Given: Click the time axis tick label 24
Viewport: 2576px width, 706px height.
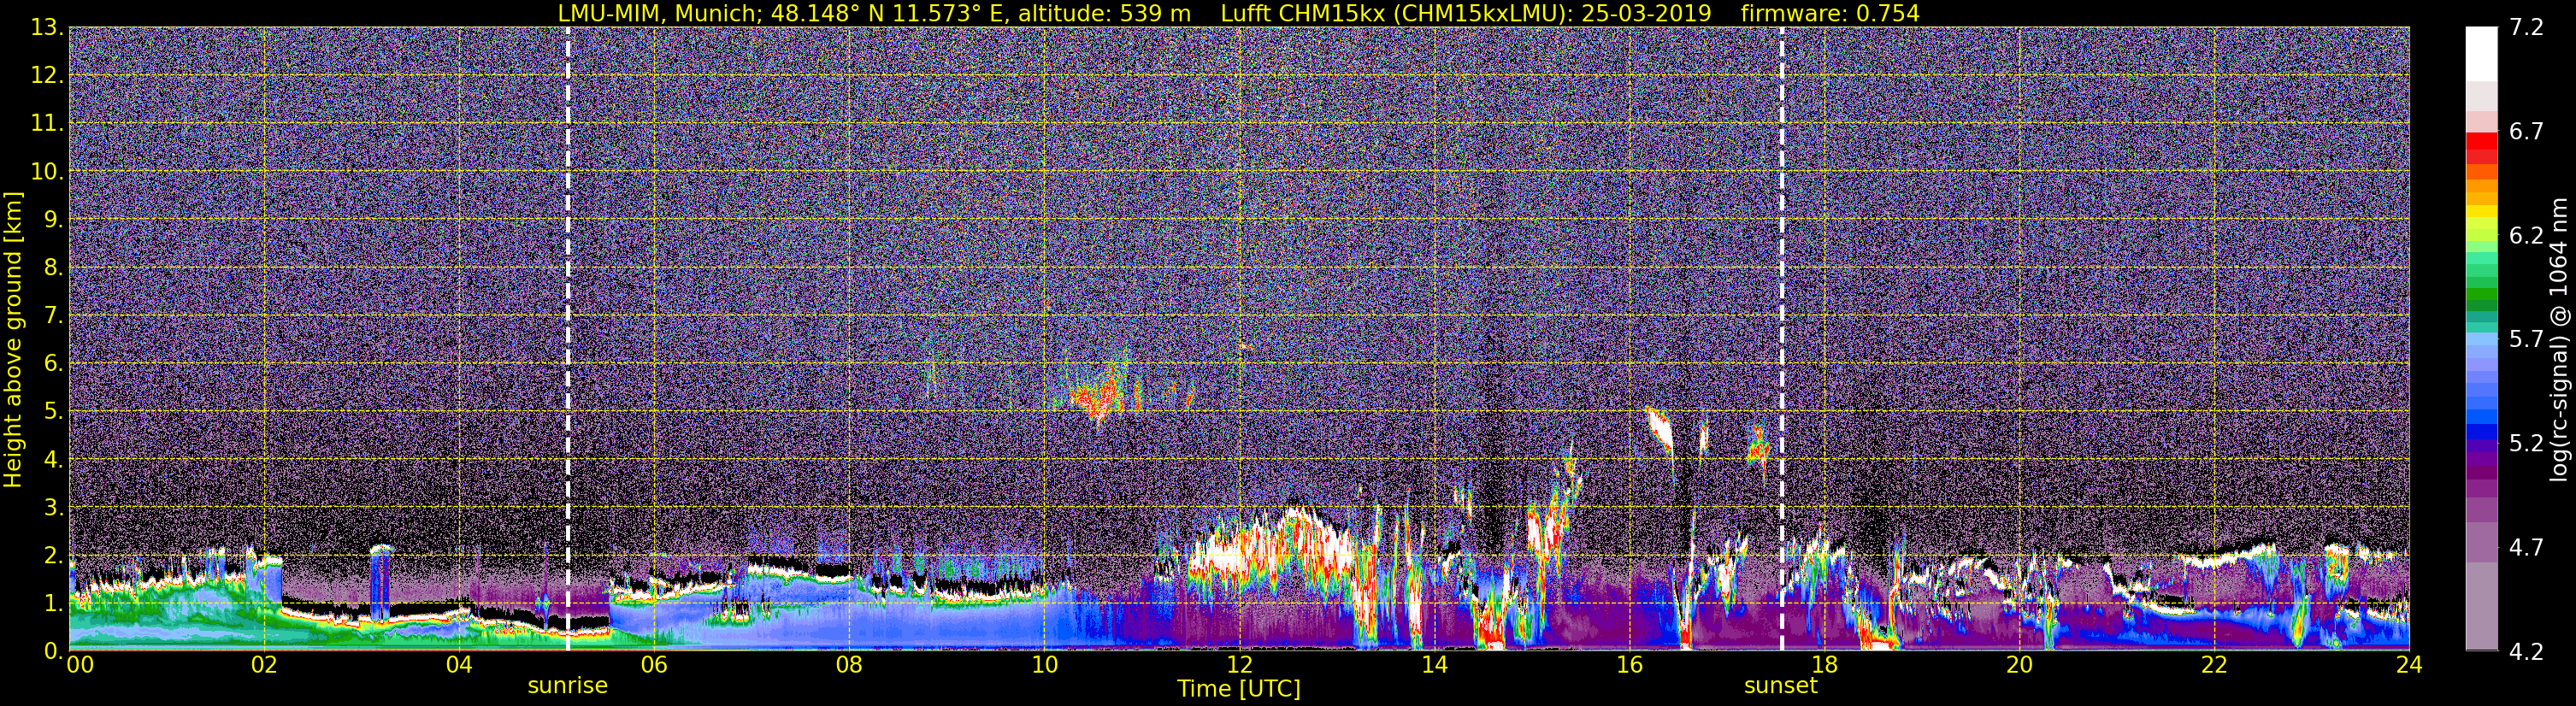Looking at the screenshot, I should 2409,666.
